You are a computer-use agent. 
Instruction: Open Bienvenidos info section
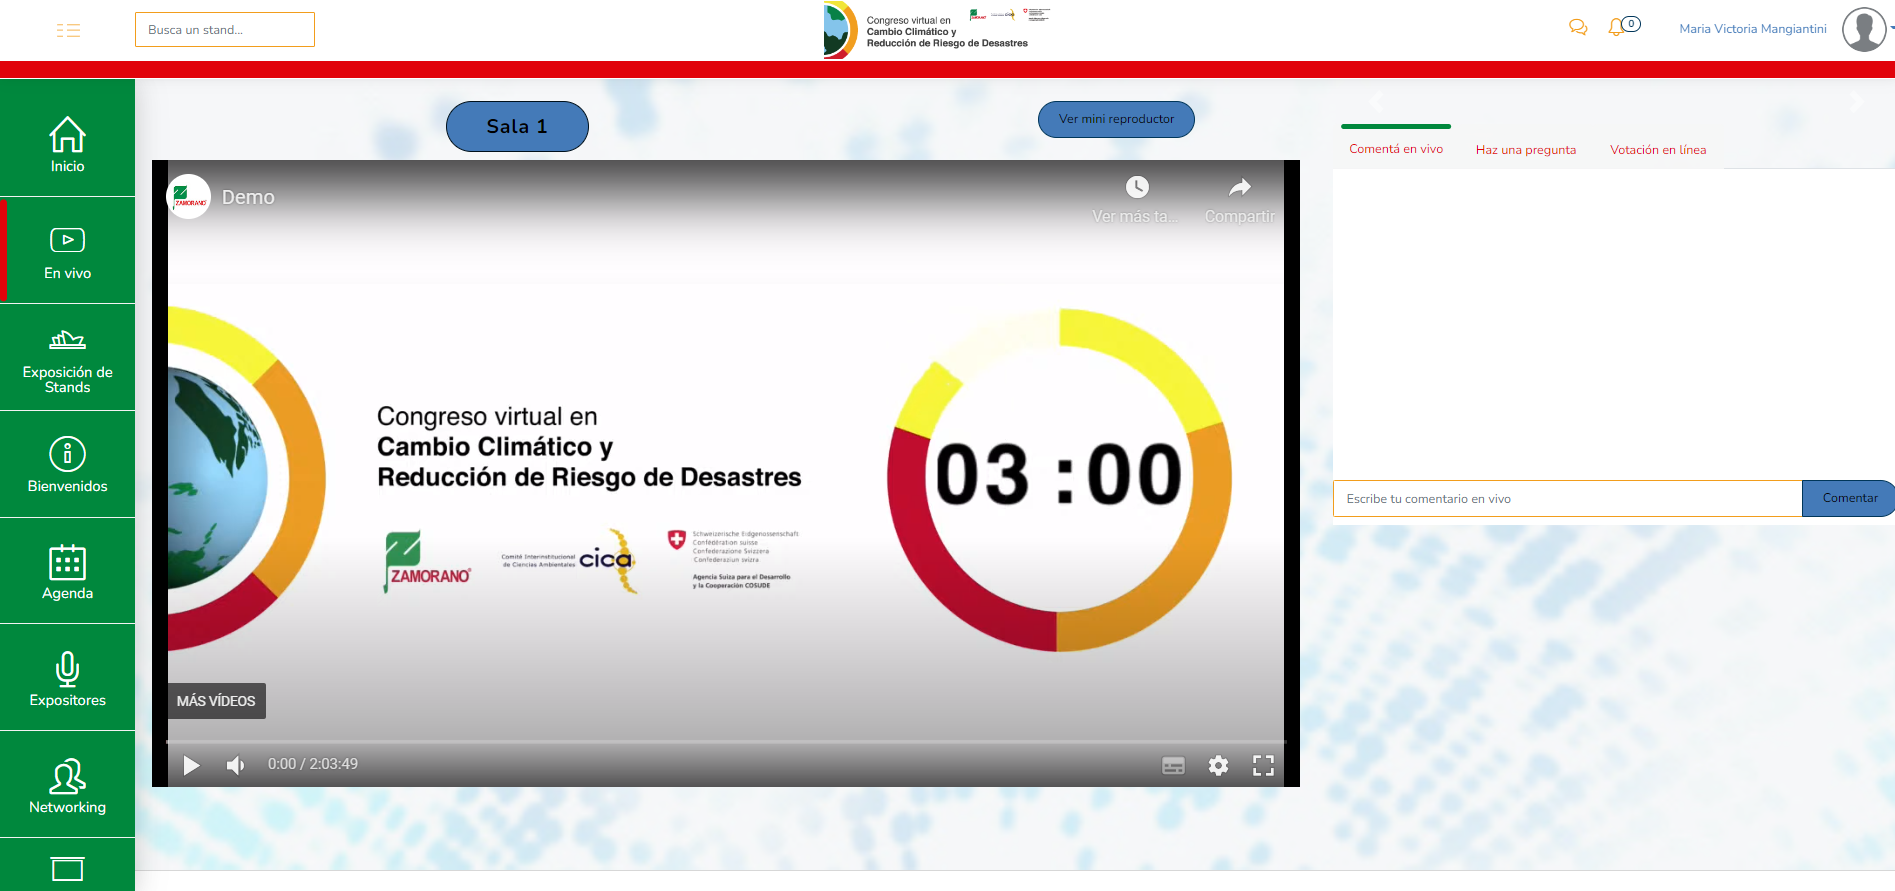tap(68, 464)
